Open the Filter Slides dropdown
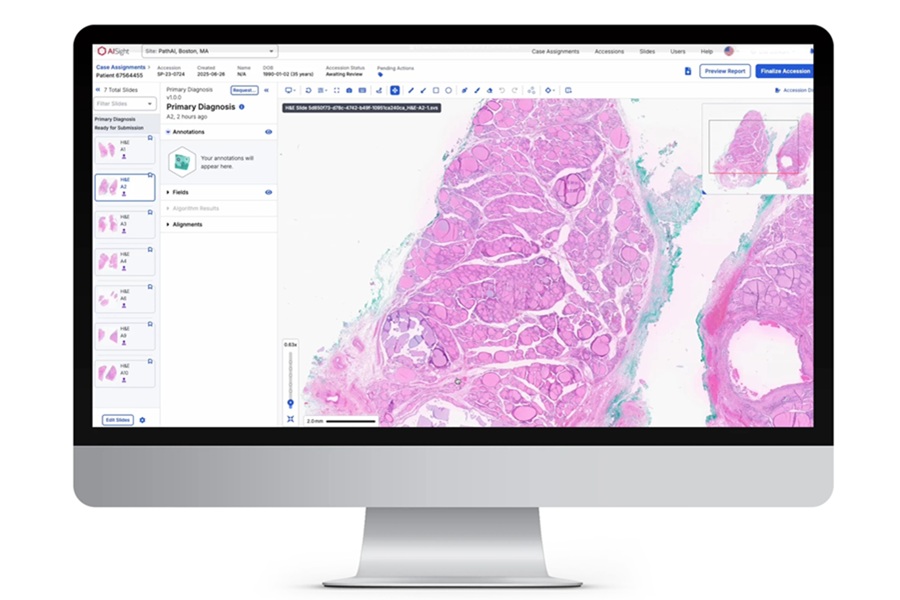 coord(125,104)
